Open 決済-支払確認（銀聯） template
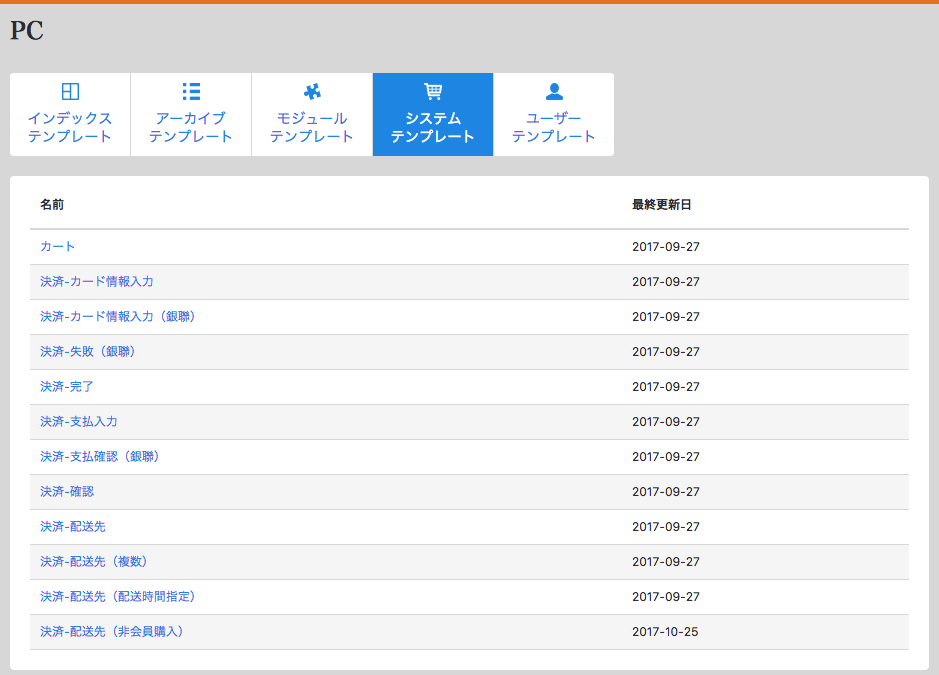This screenshot has height=675, width=939. tap(100, 457)
